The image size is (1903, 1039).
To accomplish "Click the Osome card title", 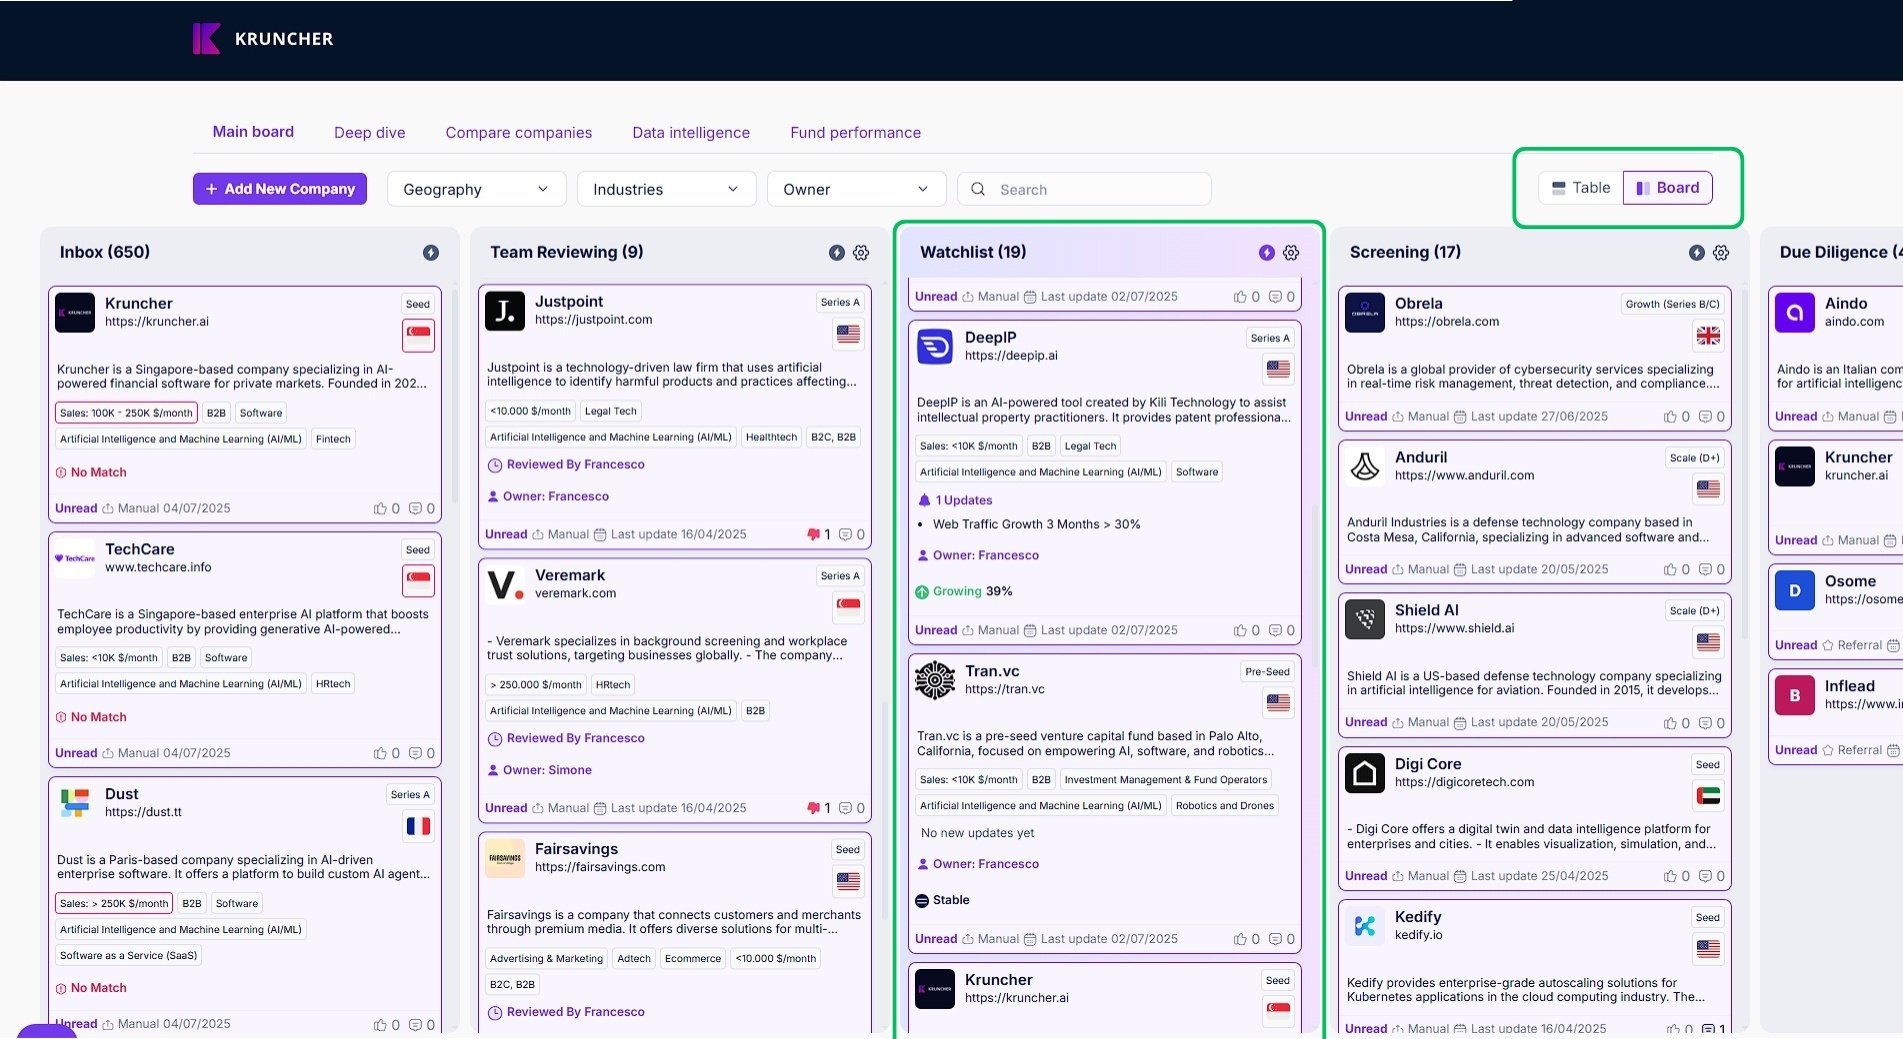I will tap(1850, 582).
